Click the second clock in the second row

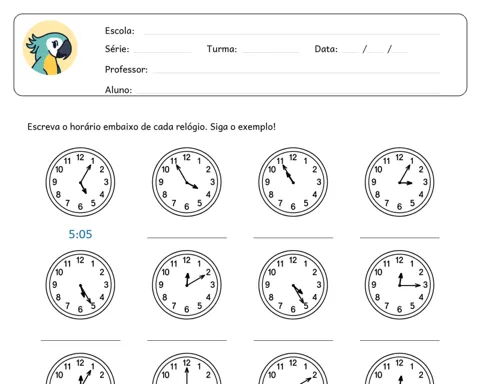(x=187, y=285)
